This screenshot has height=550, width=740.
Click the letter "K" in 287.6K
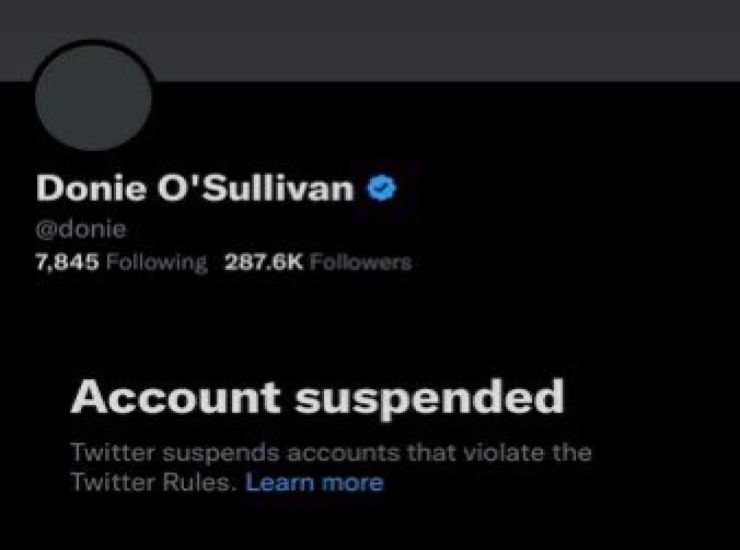(x=298, y=263)
